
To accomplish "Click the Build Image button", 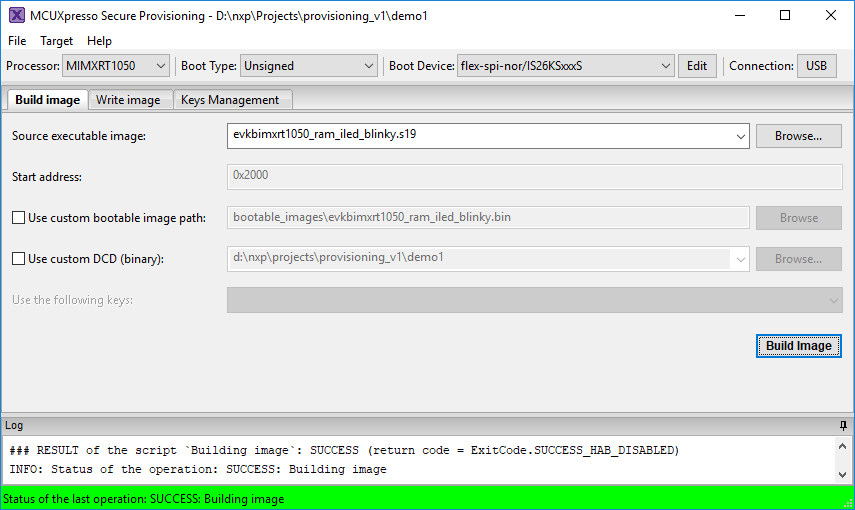I will 798,346.
